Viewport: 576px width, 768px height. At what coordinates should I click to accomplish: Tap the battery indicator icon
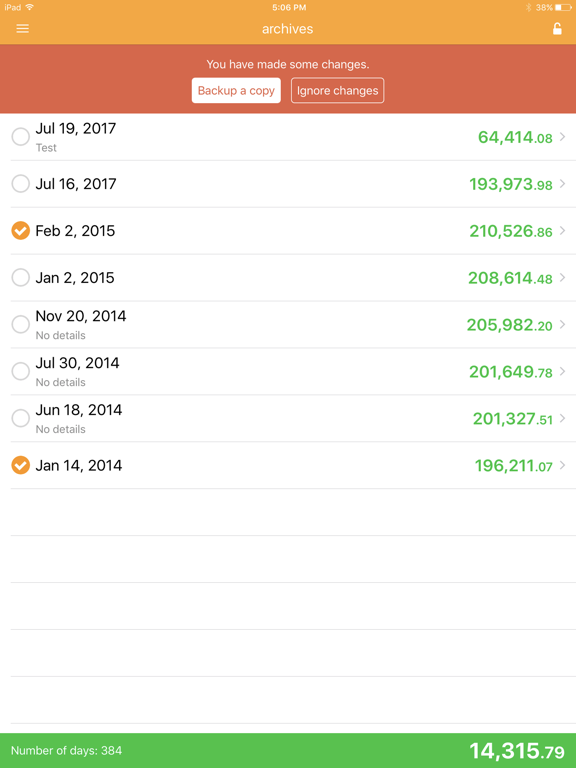(563, 7)
